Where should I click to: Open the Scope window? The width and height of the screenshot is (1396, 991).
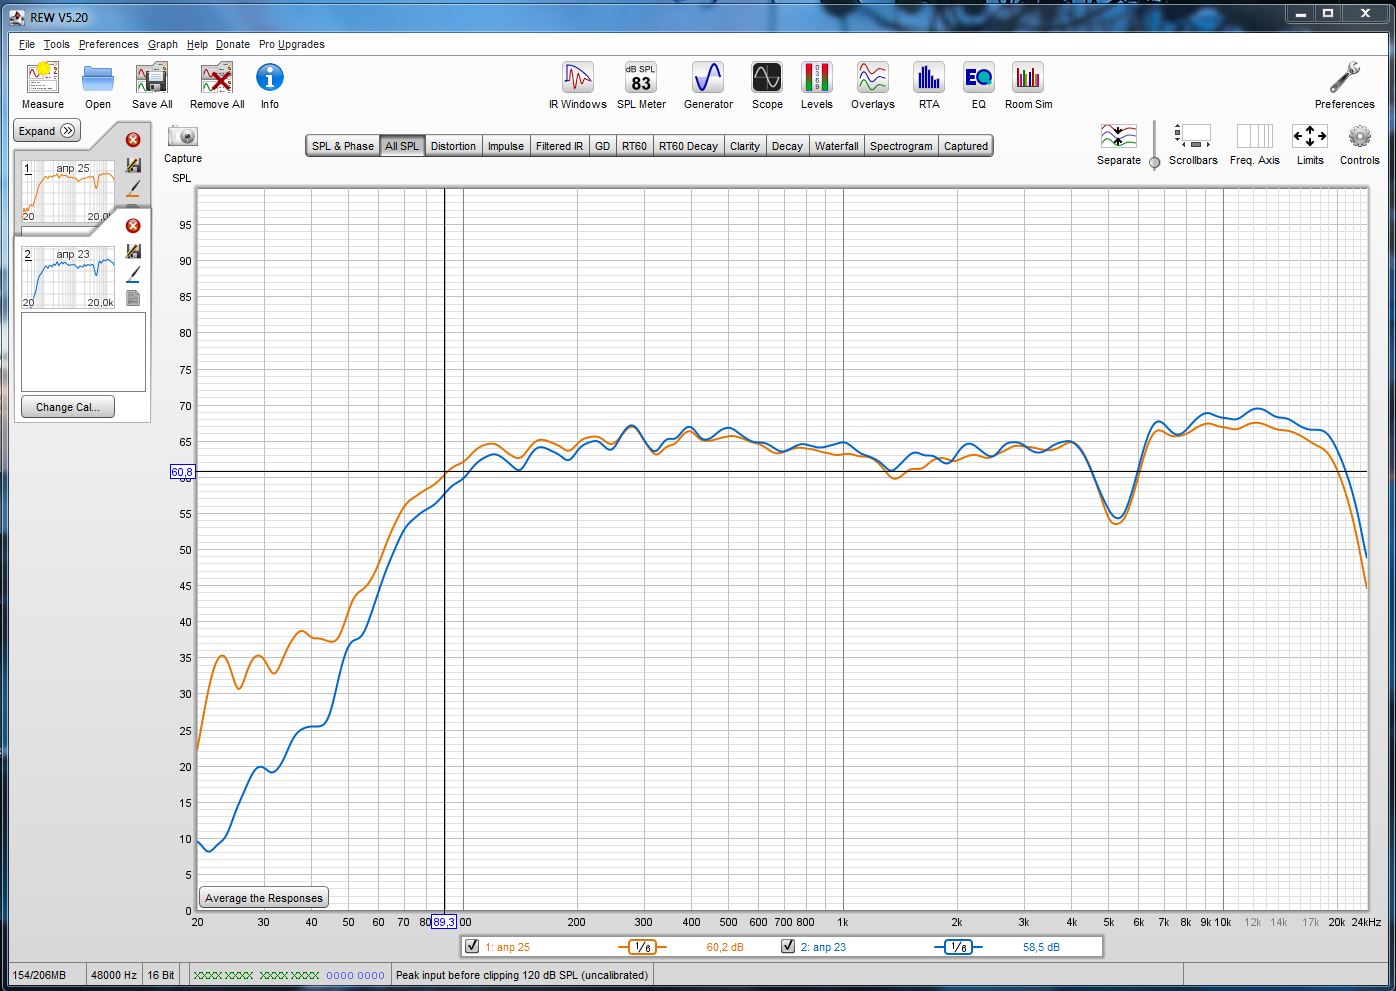click(767, 84)
